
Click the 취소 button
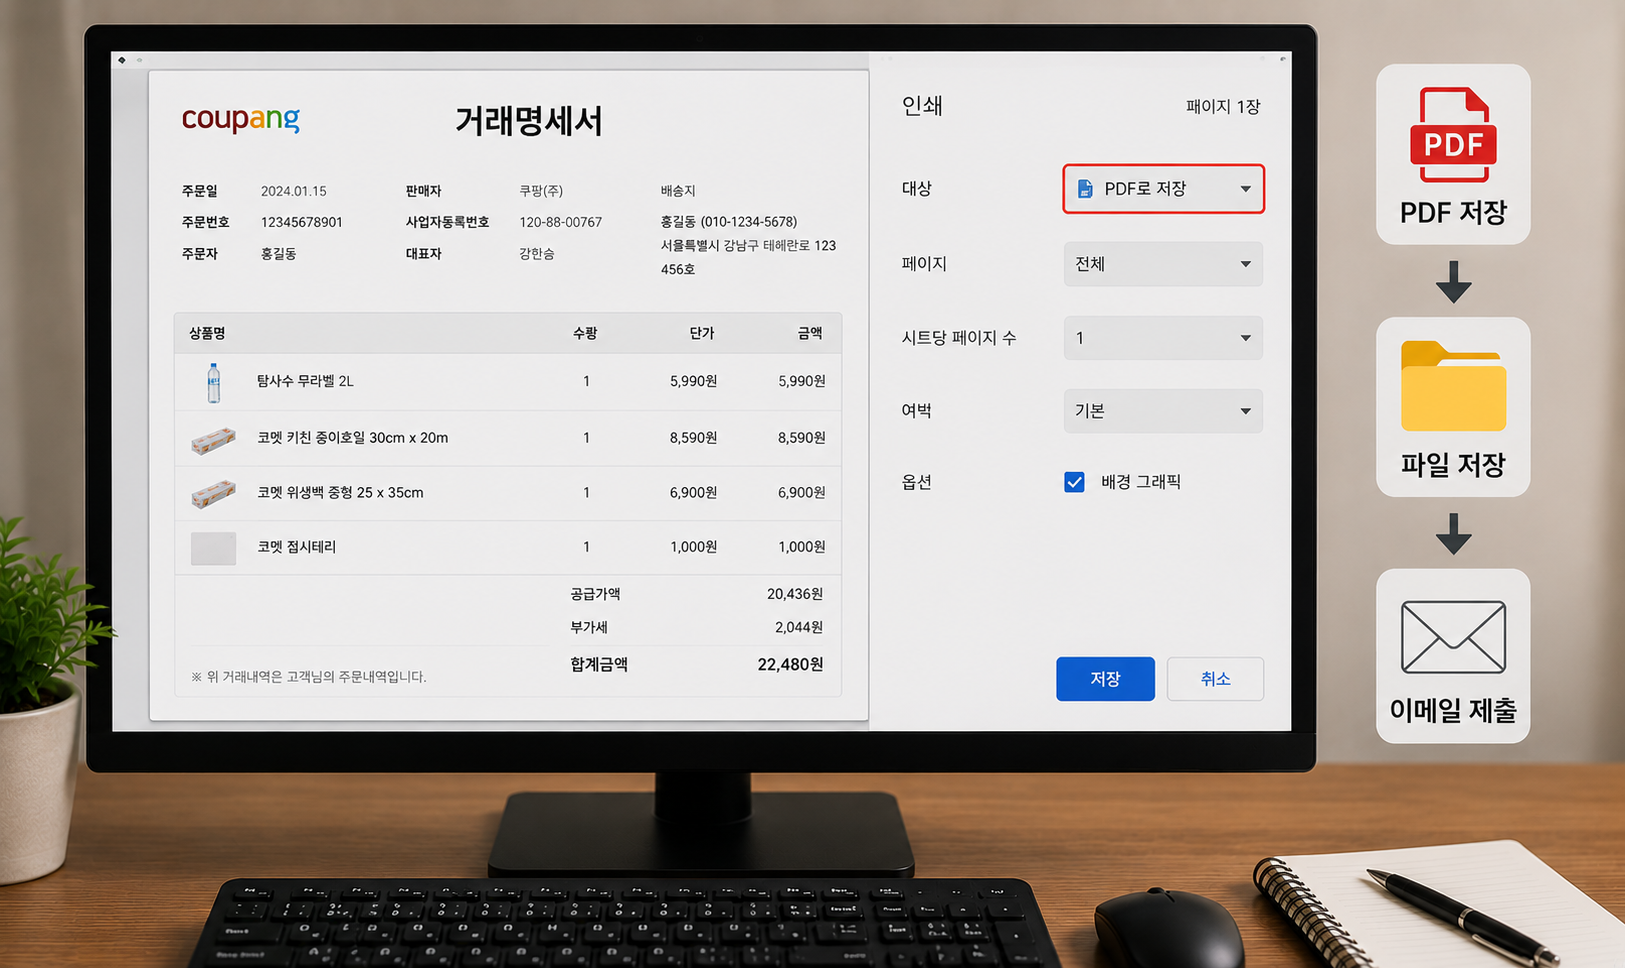tap(1215, 679)
